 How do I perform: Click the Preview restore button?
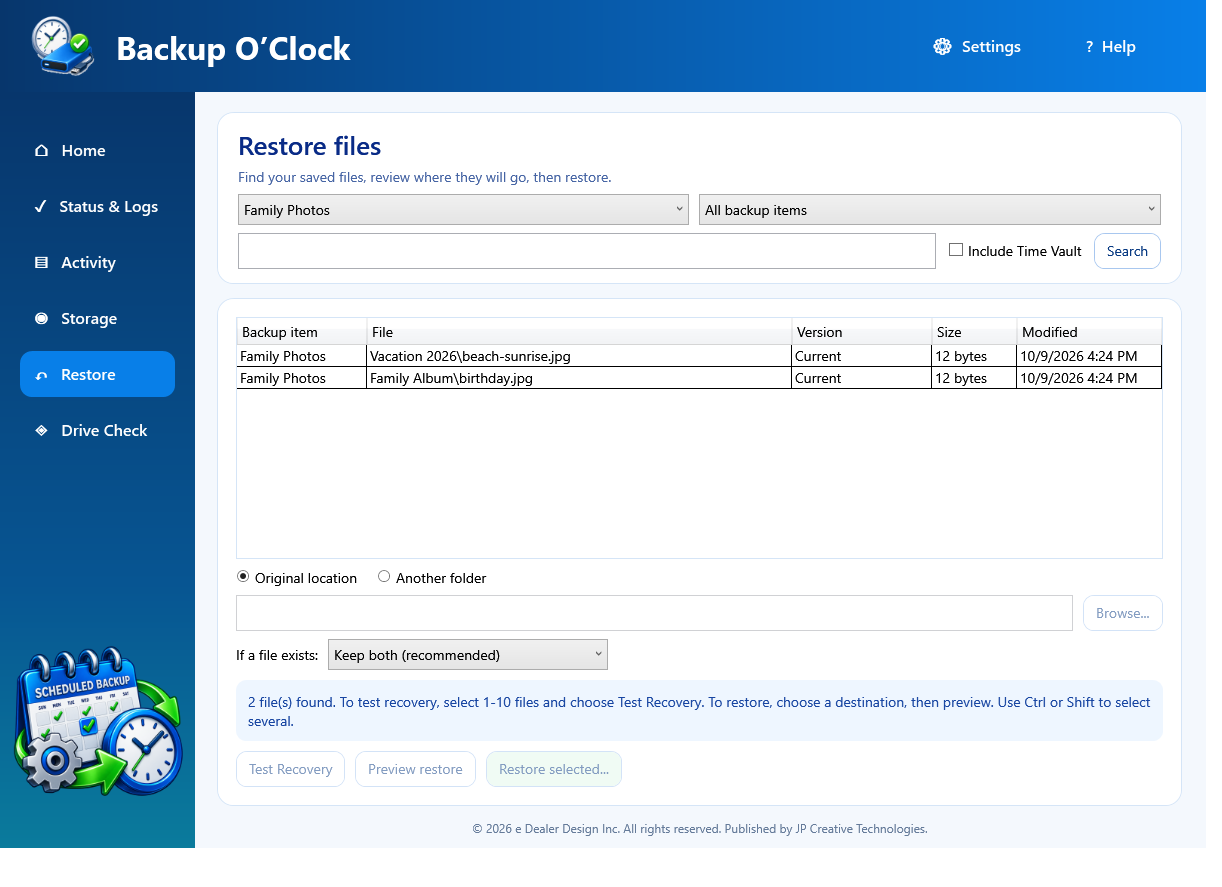pyautogui.click(x=415, y=769)
